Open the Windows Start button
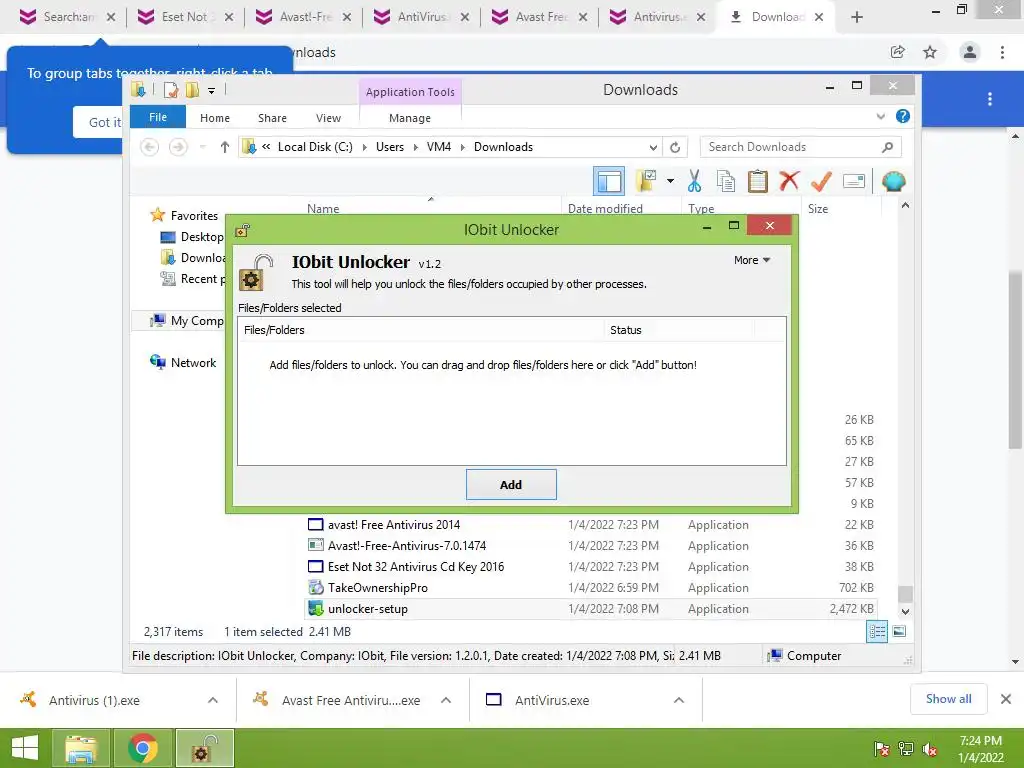Viewport: 1024px width, 768px height. (x=25, y=748)
